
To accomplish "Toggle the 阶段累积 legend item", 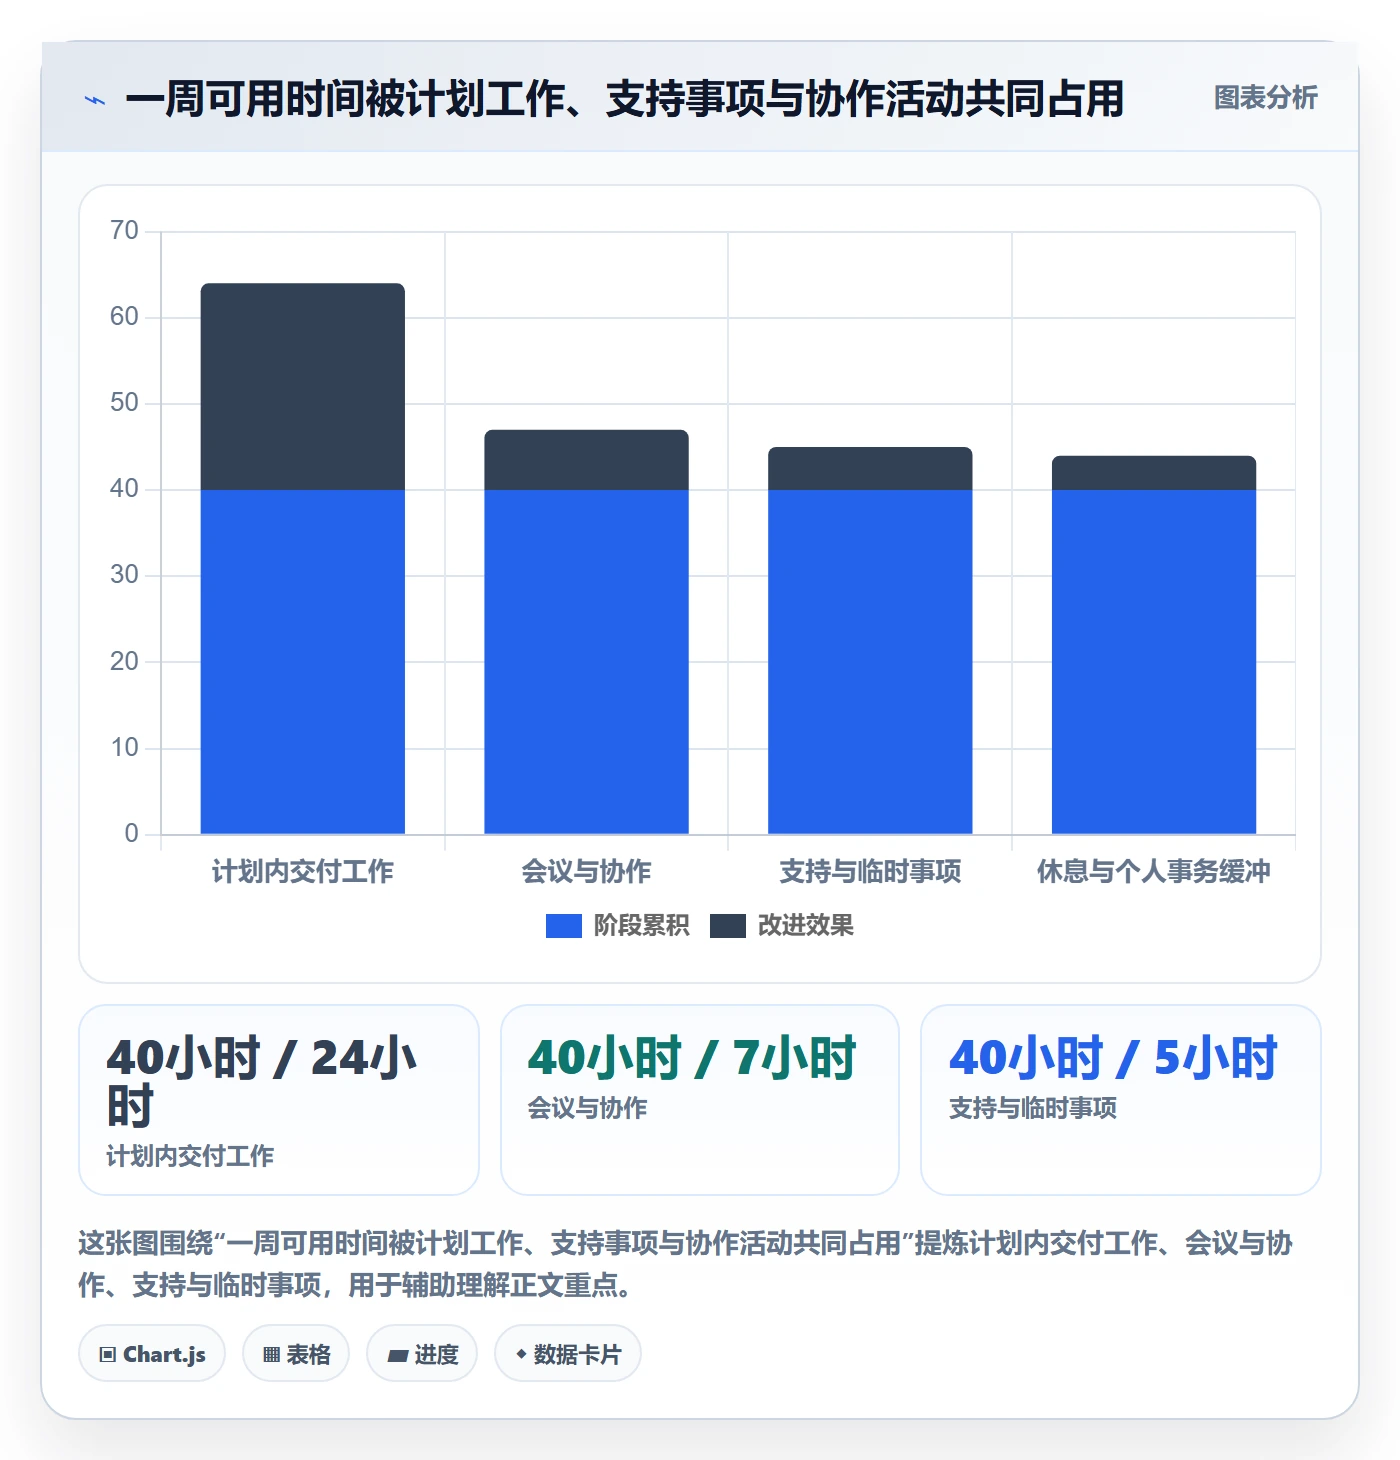I will click(x=617, y=926).
